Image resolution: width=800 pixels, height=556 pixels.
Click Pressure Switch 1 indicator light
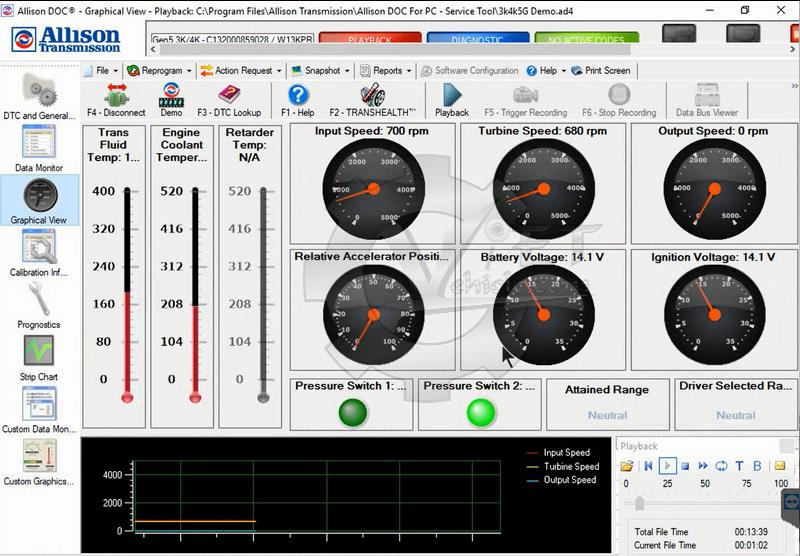pyautogui.click(x=353, y=412)
